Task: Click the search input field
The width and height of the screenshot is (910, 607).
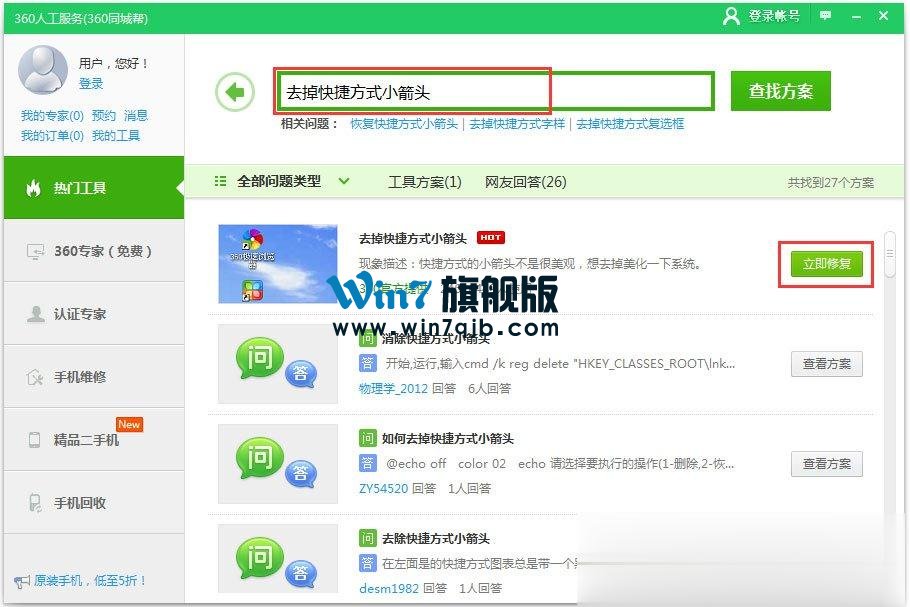Action: [x=495, y=92]
